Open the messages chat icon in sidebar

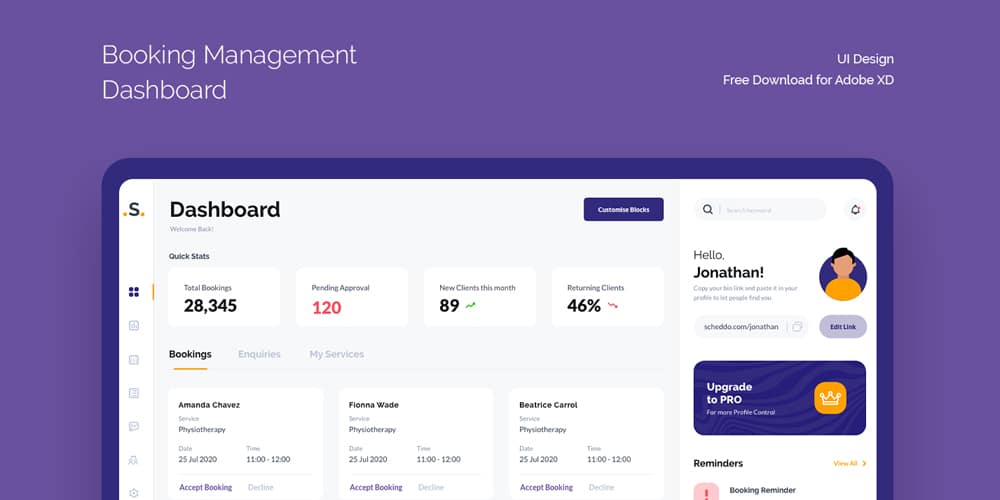(x=134, y=427)
